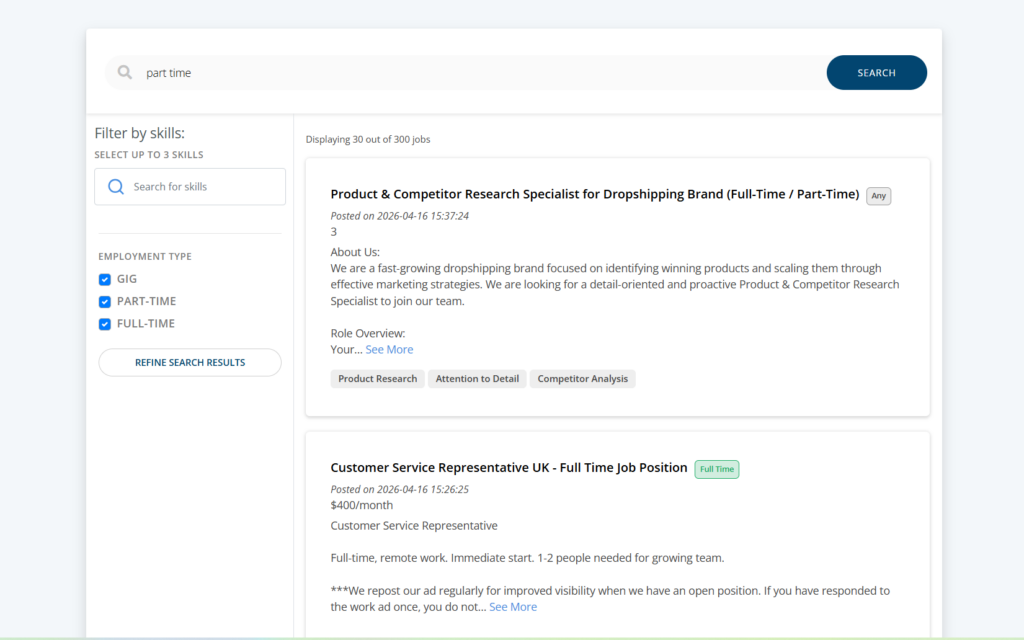The height and width of the screenshot is (640, 1024).
Task: Focus the search field containing 'part time'
Action: tap(480, 73)
